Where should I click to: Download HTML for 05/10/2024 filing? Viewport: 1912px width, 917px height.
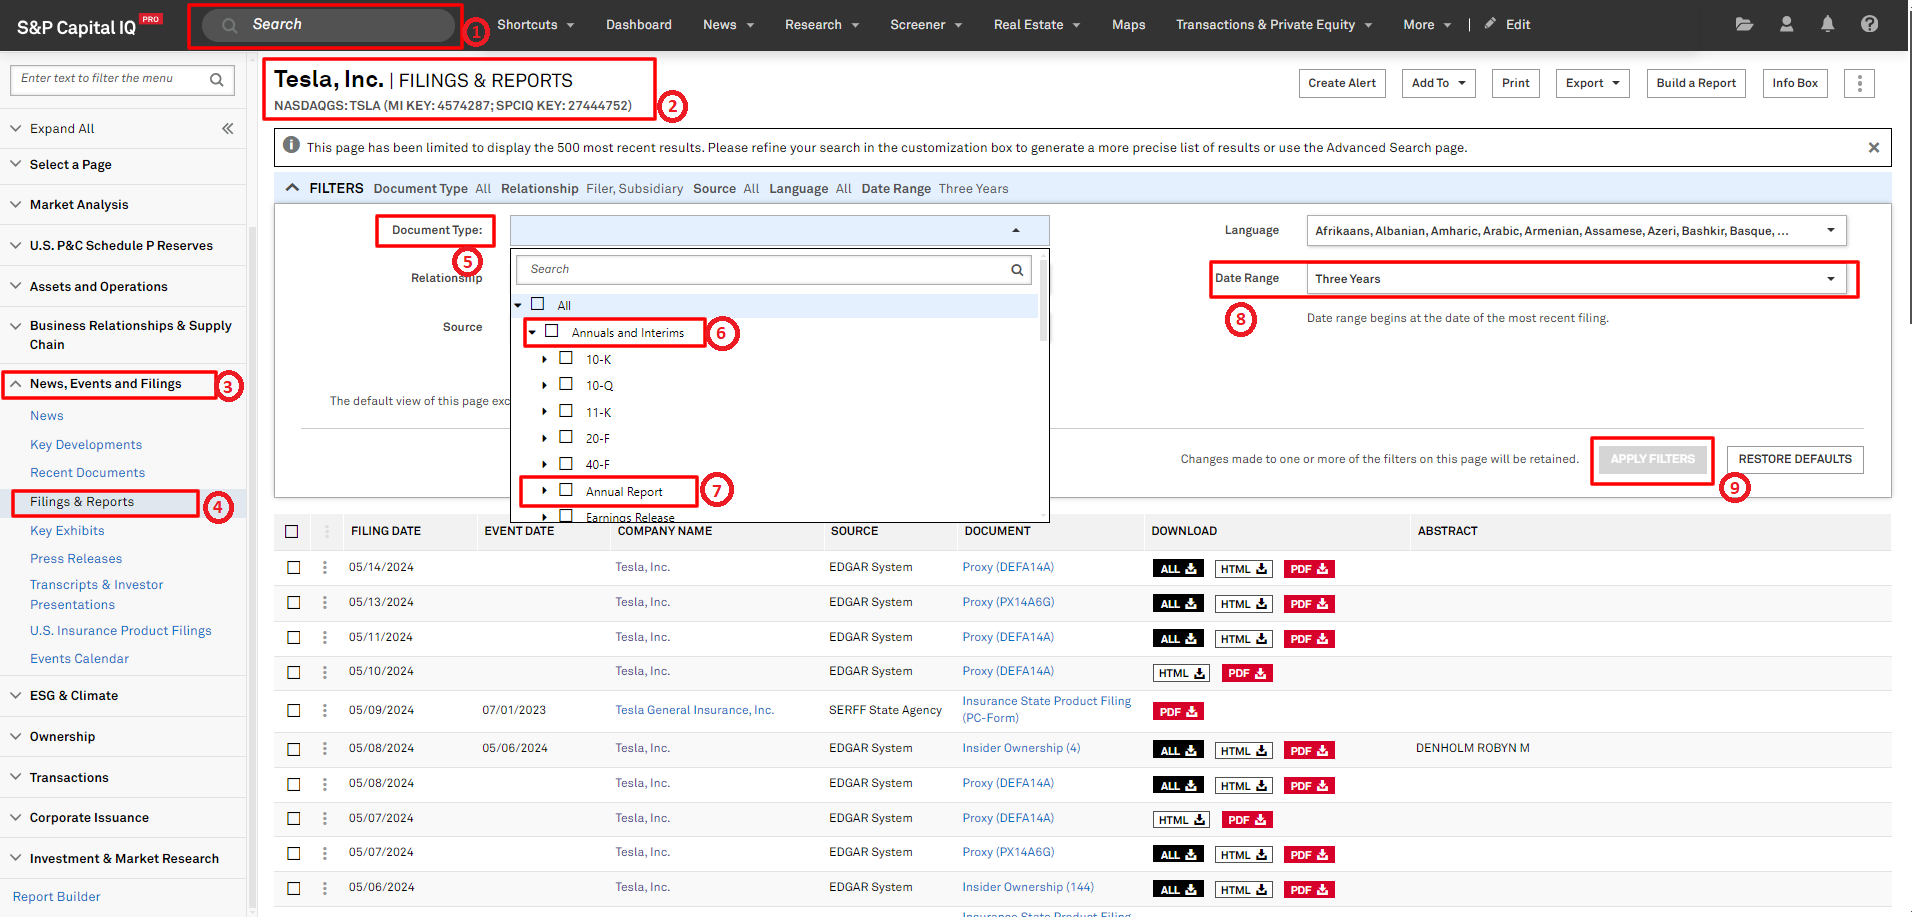pos(1181,673)
